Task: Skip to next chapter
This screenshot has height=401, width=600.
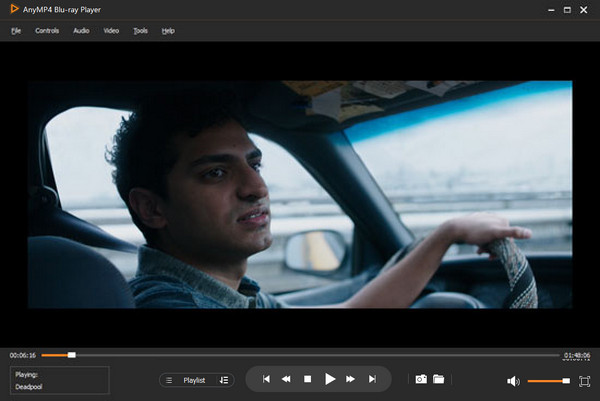Action: (372, 379)
